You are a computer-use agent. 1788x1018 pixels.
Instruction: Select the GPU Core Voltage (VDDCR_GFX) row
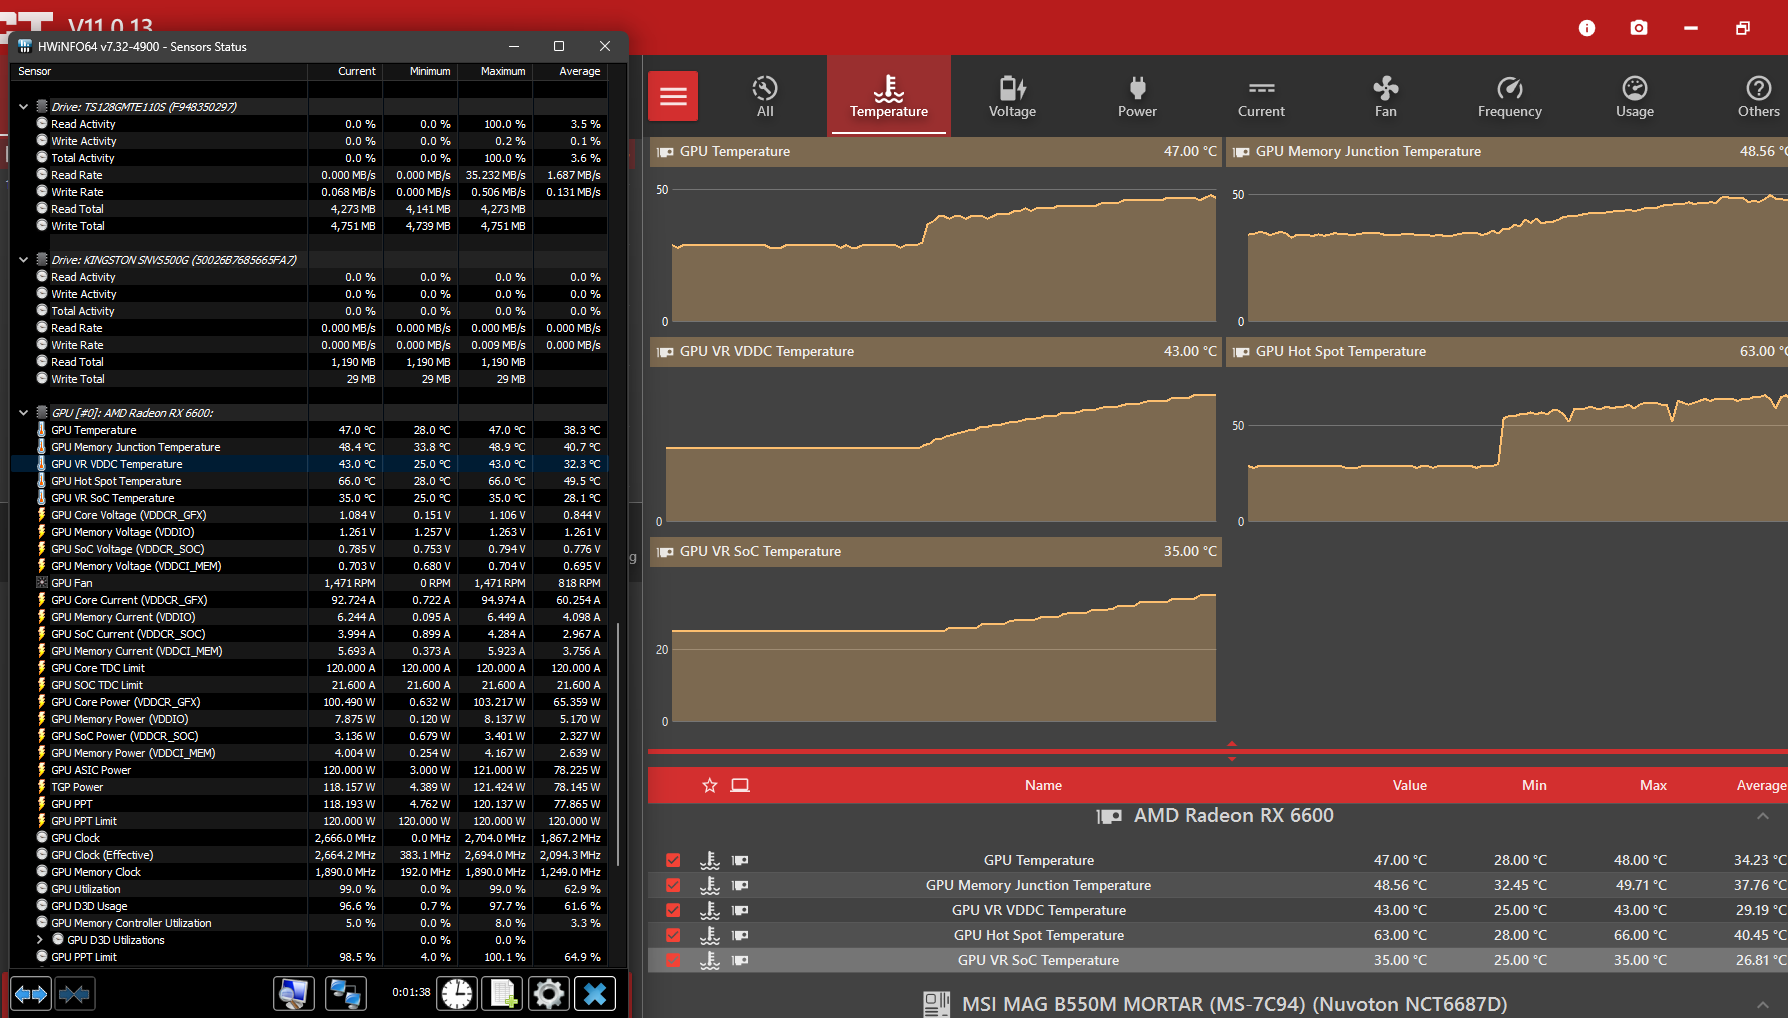(309, 515)
